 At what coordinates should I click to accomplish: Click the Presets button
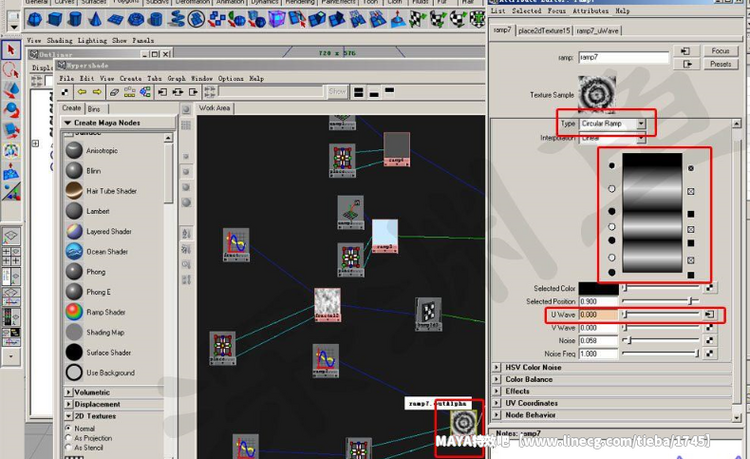(x=720, y=64)
